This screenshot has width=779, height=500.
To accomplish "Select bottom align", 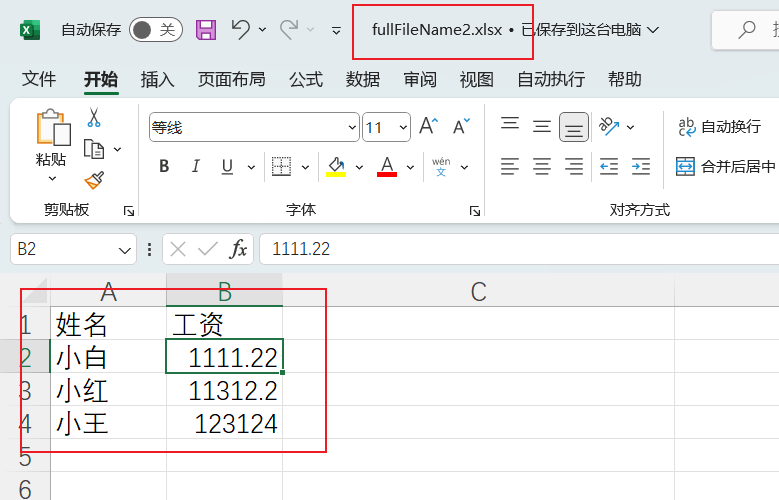I will point(574,127).
